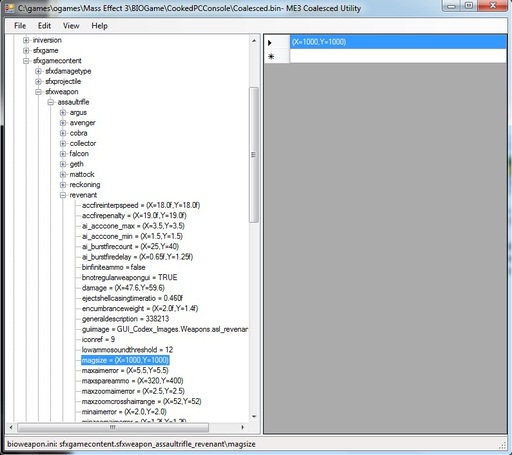Image resolution: width=512 pixels, height=455 pixels.
Task: Collapse the revenant node
Action: (63, 195)
